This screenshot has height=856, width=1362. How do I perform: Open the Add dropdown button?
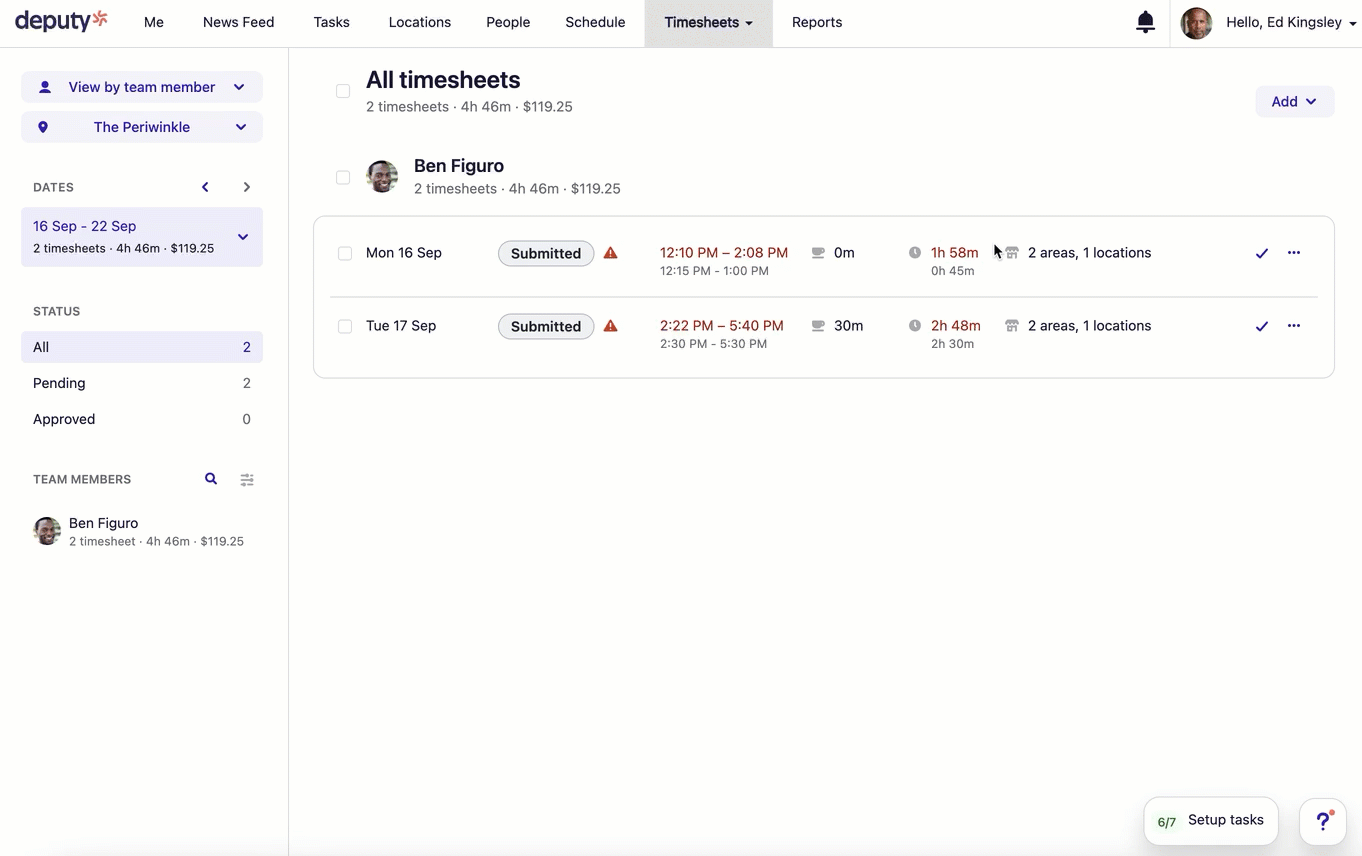pos(1295,101)
